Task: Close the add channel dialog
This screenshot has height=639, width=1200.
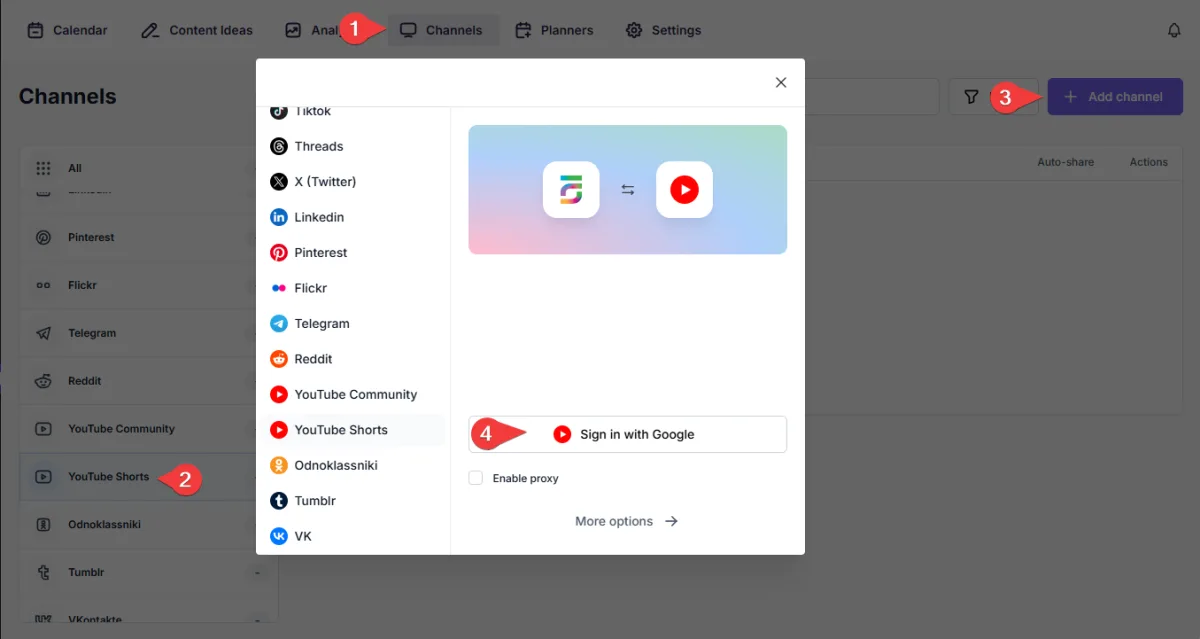Action: [x=781, y=83]
